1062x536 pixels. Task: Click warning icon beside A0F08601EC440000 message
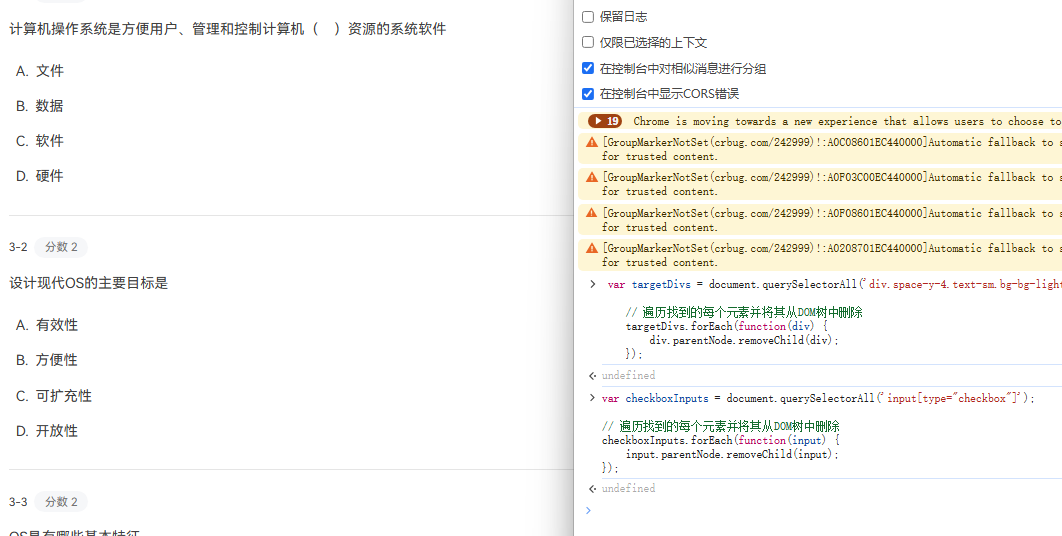click(x=592, y=214)
